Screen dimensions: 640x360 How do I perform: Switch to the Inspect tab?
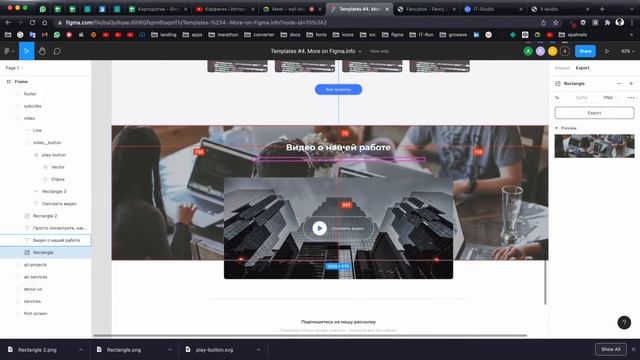[562, 68]
